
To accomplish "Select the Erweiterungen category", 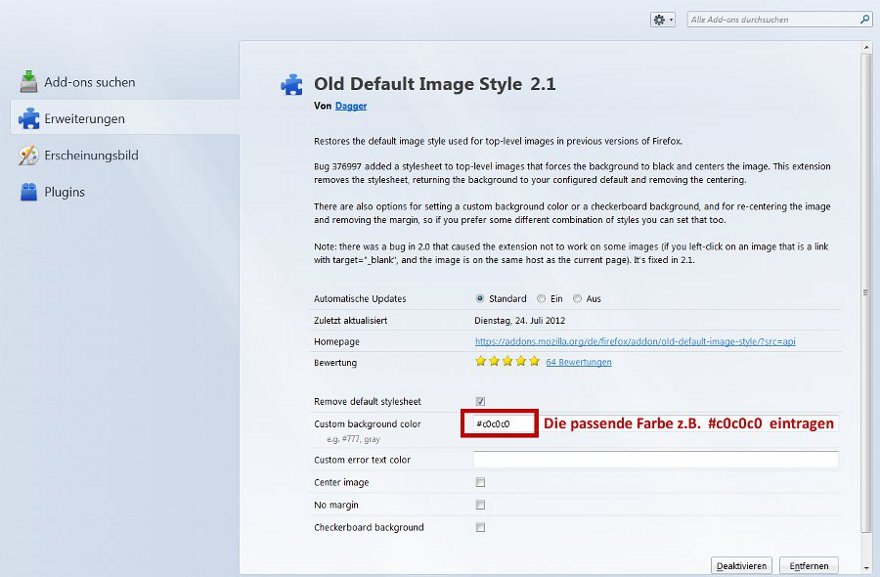I will 125,117.
